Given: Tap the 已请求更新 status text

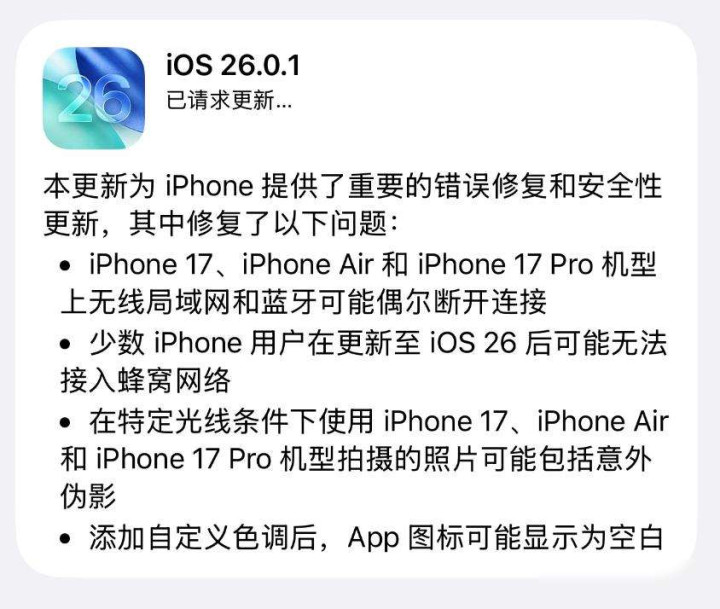Looking at the screenshot, I should 229,100.
